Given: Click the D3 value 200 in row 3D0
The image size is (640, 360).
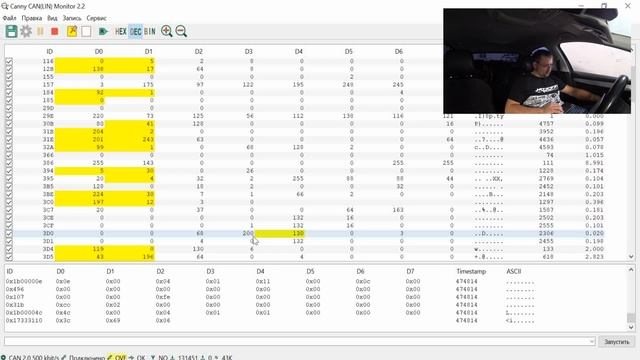Looking at the screenshot, I should tap(248, 233).
